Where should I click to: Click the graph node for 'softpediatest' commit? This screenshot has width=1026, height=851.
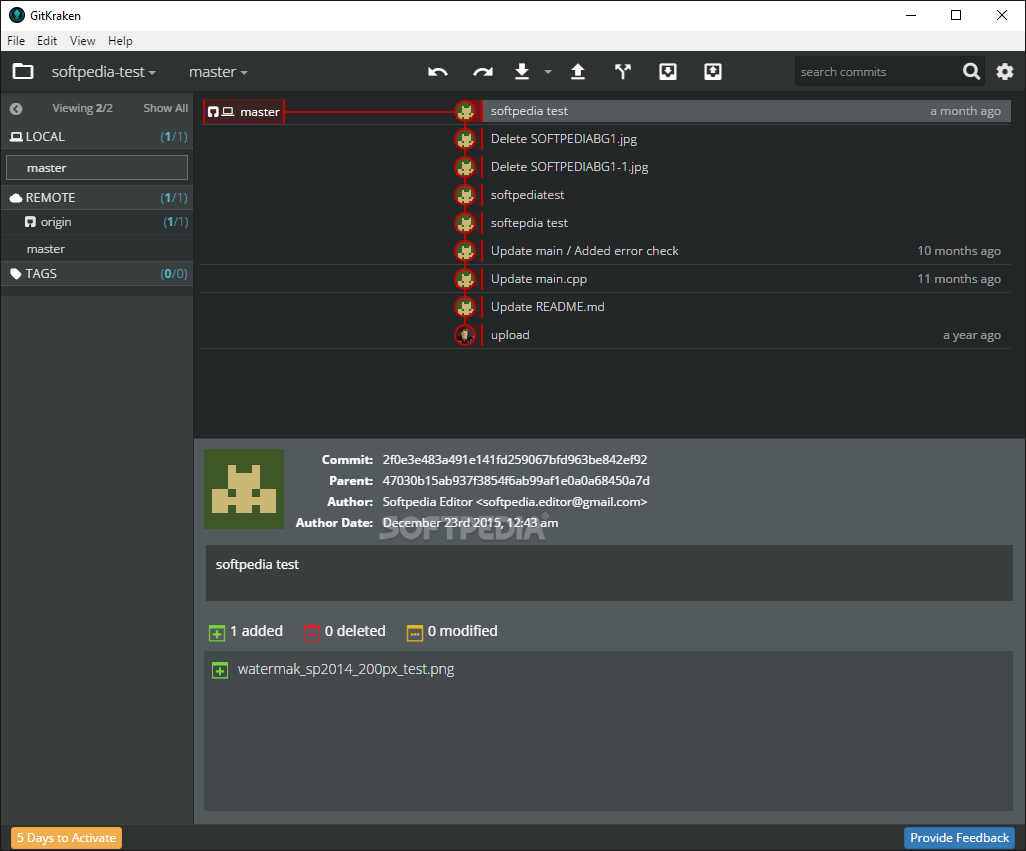[x=465, y=195]
